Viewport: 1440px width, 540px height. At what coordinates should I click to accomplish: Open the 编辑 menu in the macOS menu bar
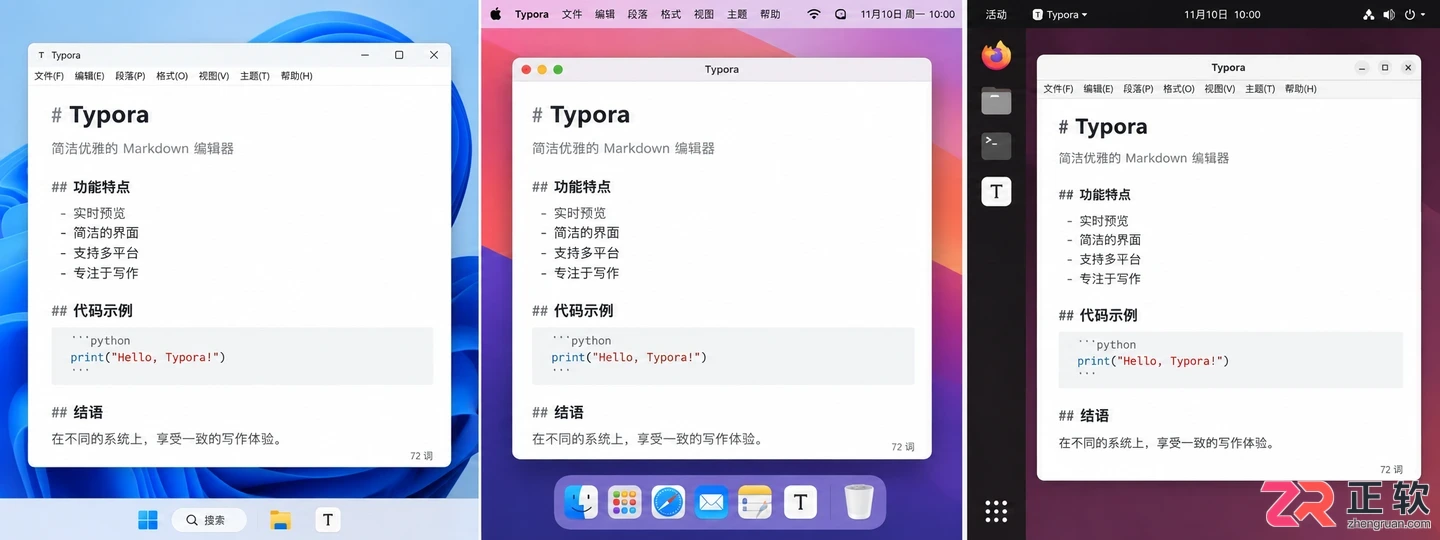coord(605,14)
